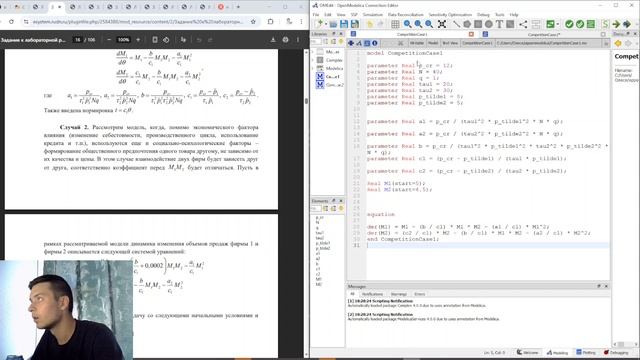
Task: Show the Notifications messages tab
Action: pos(372,294)
